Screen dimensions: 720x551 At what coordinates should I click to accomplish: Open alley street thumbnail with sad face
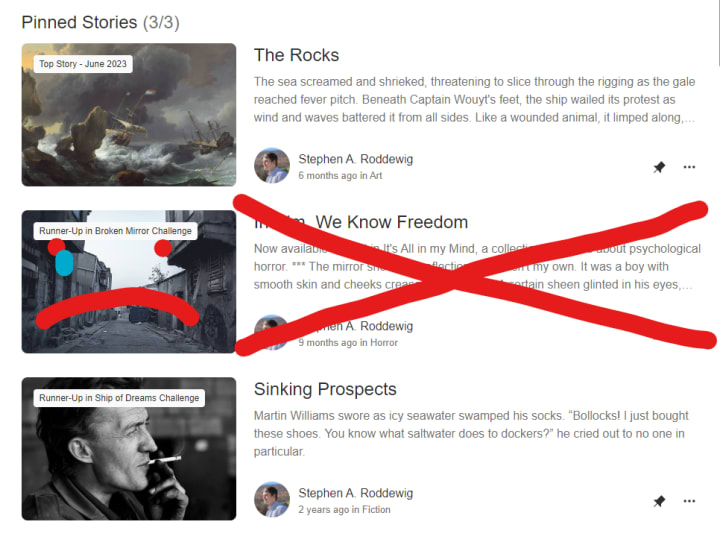tap(129, 282)
